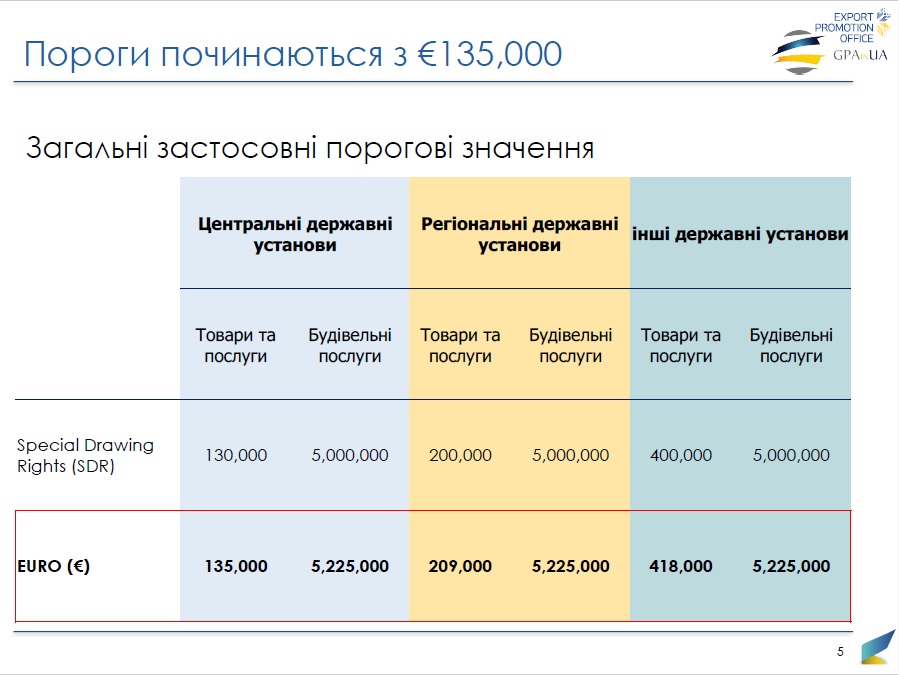Select the 'EURO (€)' row label

[x=54, y=566]
